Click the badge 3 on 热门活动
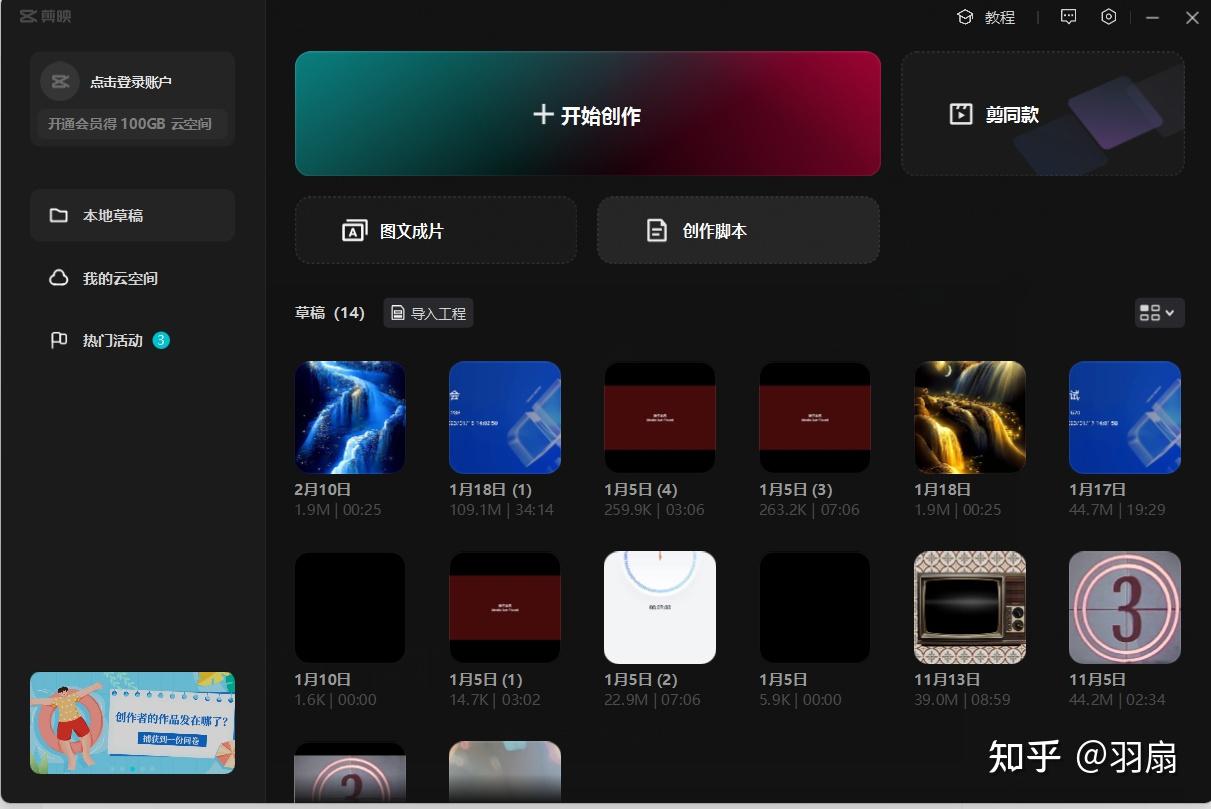Image resolution: width=1211 pixels, height=809 pixels. point(161,340)
